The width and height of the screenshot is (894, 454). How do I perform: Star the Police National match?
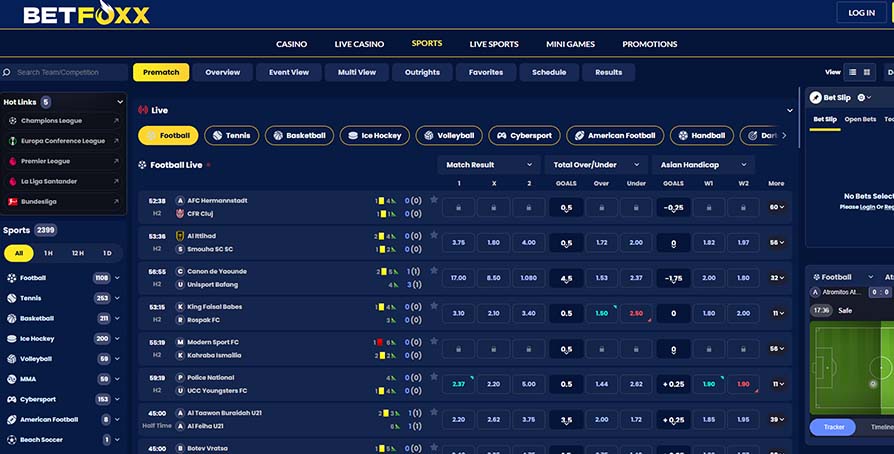[434, 376]
